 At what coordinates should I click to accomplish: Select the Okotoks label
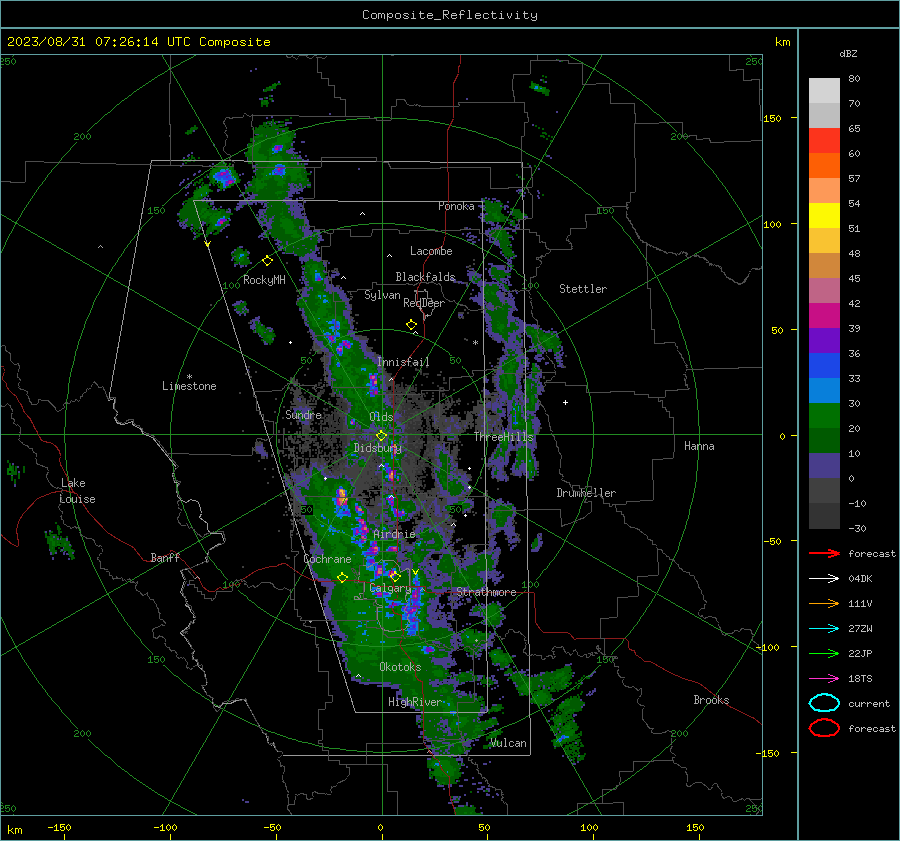(x=400, y=667)
